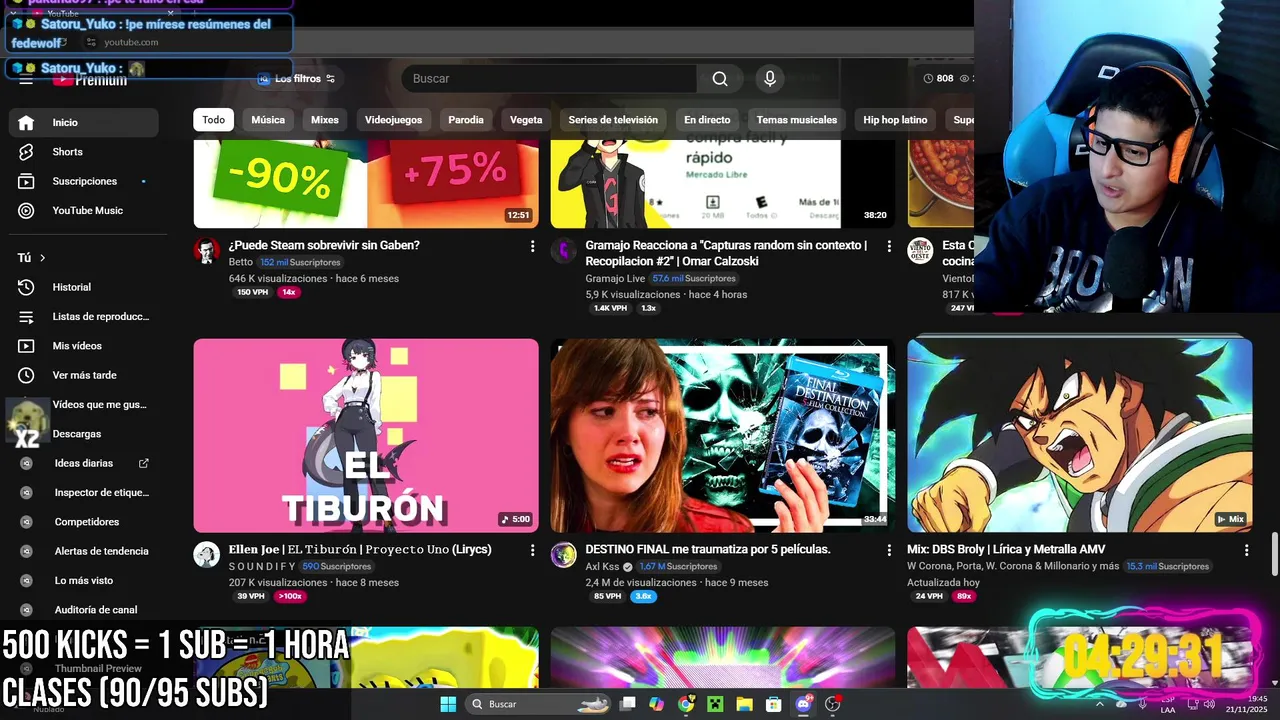Select the Mixes filter chip
This screenshot has width=1280, height=720.
(325, 120)
